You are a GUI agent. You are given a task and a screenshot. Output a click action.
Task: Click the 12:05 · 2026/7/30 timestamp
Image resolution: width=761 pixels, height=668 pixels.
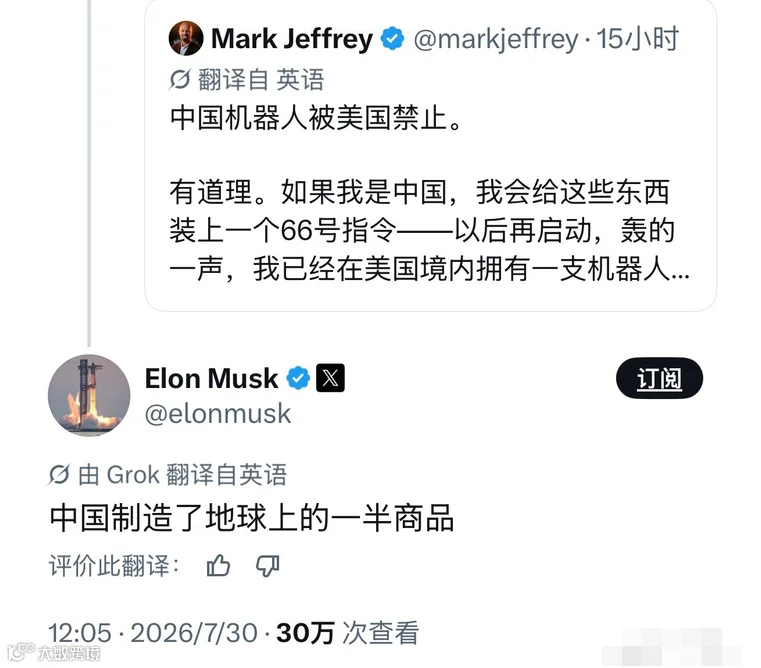153,633
